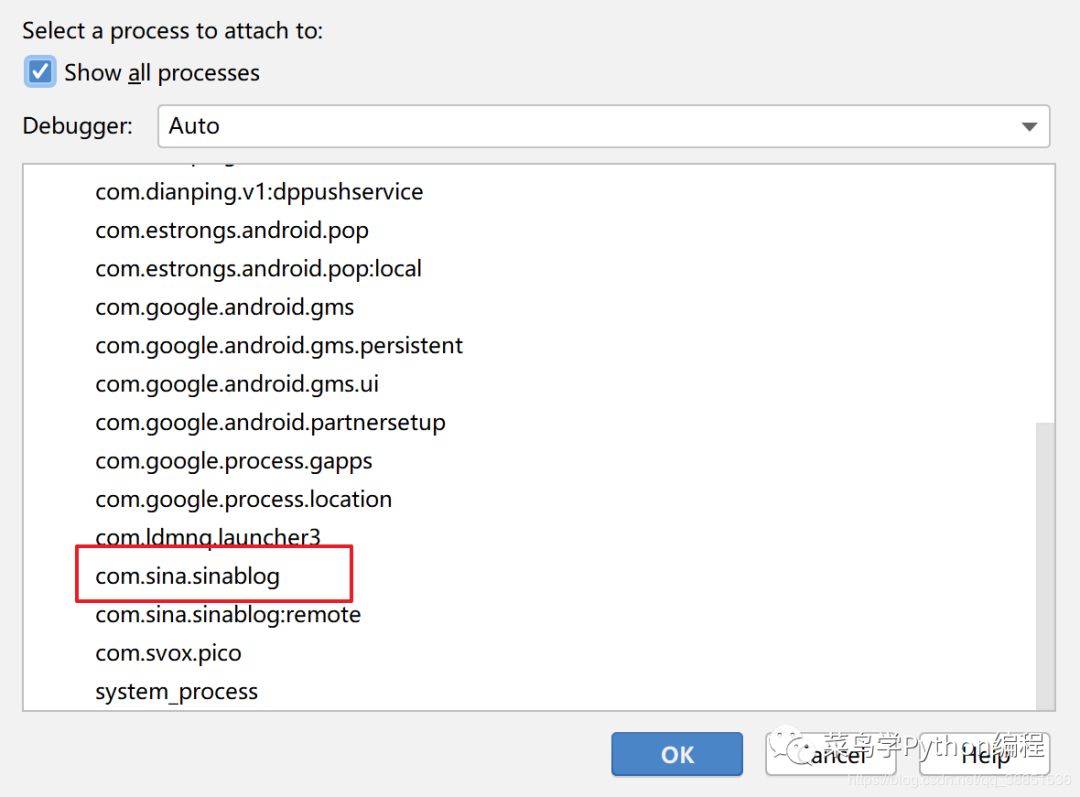Screen dimensions: 1080x797
Task: Click the Auto debugger combo box
Action: point(603,126)
